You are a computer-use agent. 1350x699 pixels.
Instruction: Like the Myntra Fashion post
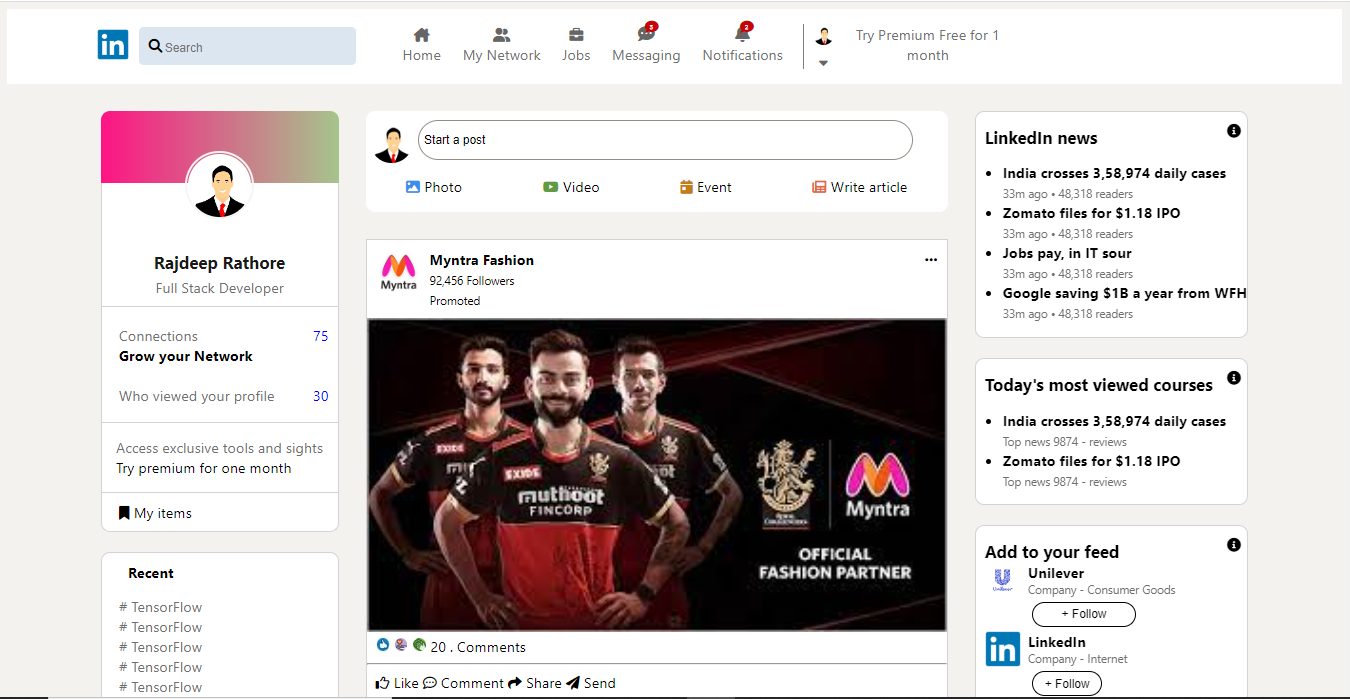point(397,683)
